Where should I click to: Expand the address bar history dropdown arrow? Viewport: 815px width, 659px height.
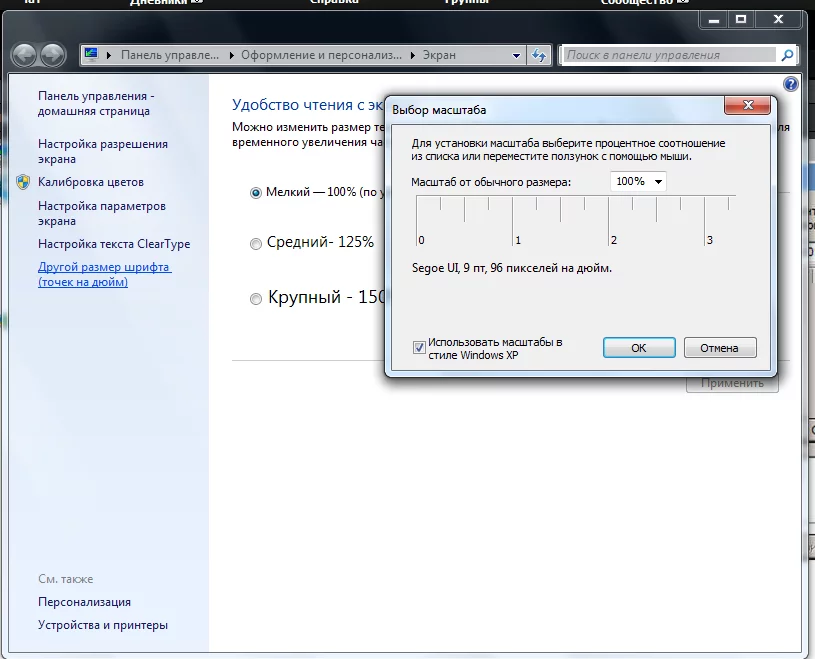point(516,56)
